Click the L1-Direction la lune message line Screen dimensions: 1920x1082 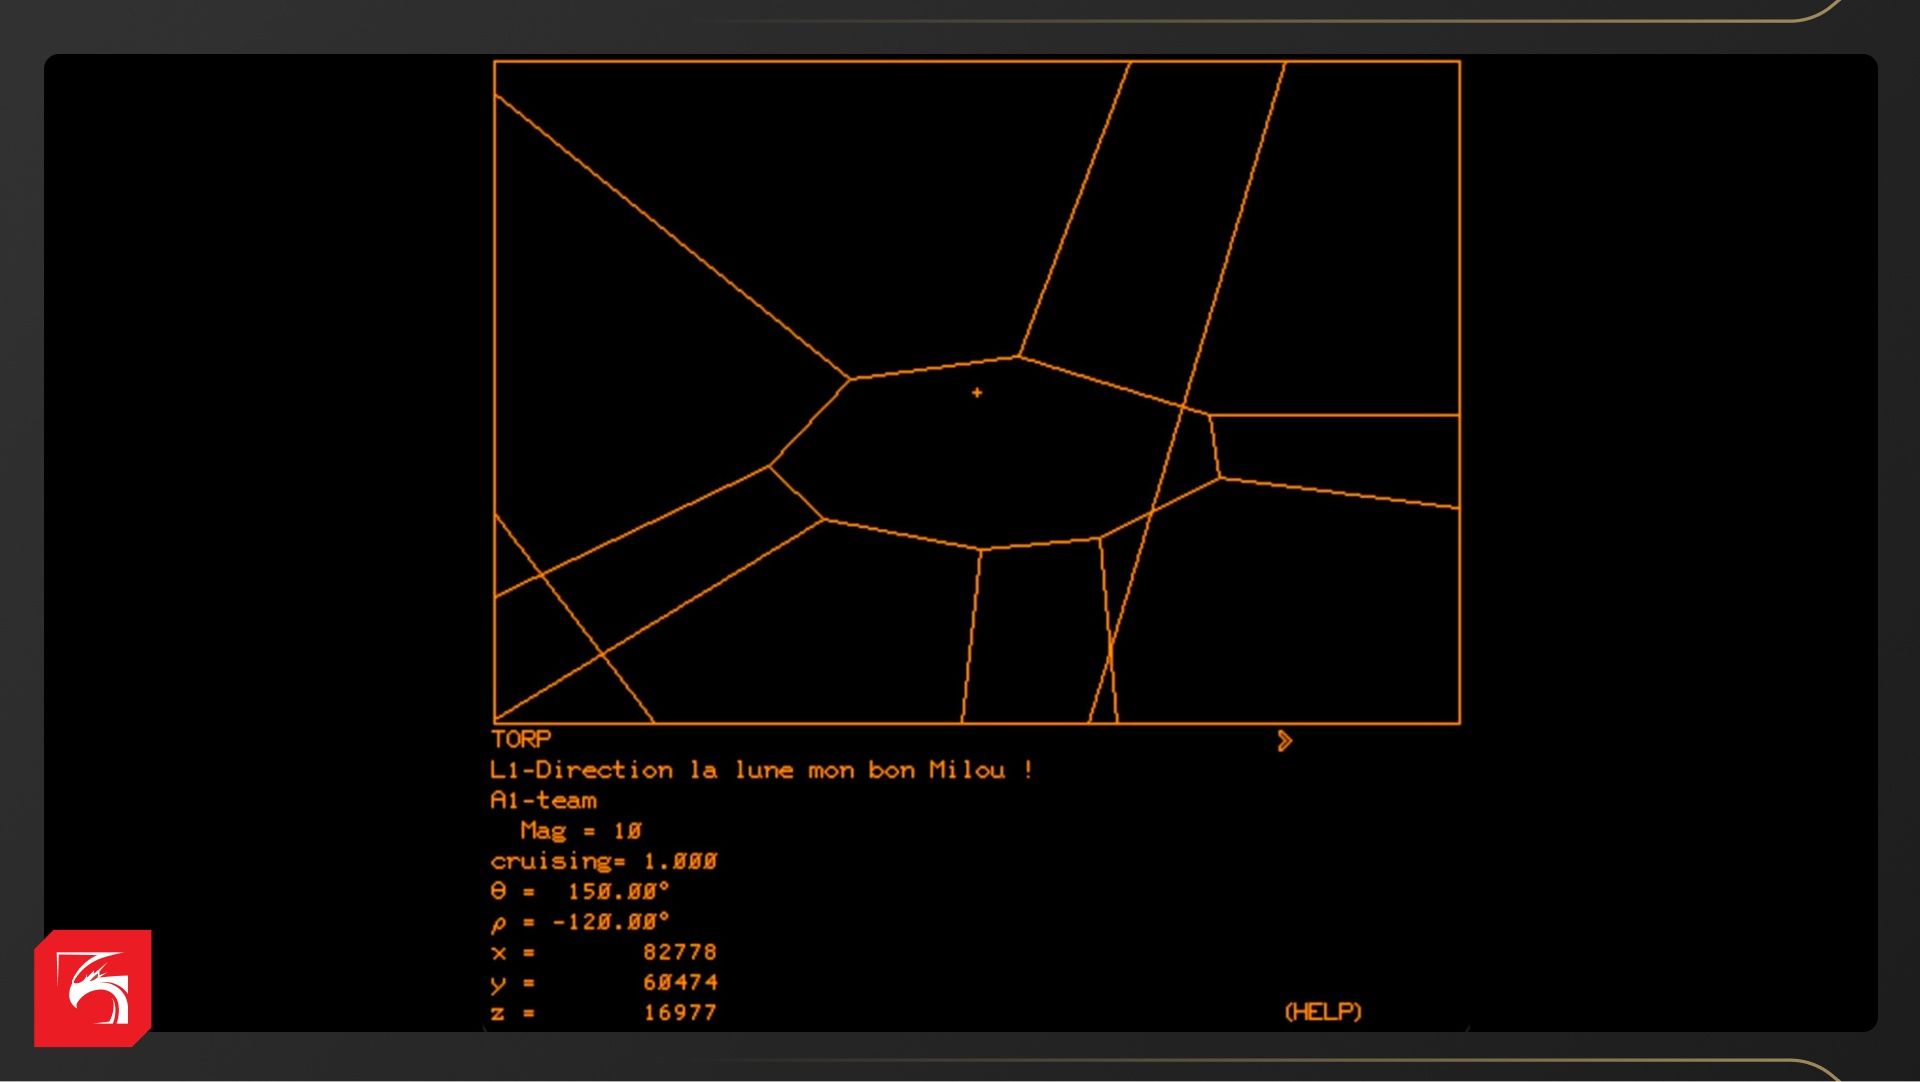pyautogui.click(x=760, y=770)
